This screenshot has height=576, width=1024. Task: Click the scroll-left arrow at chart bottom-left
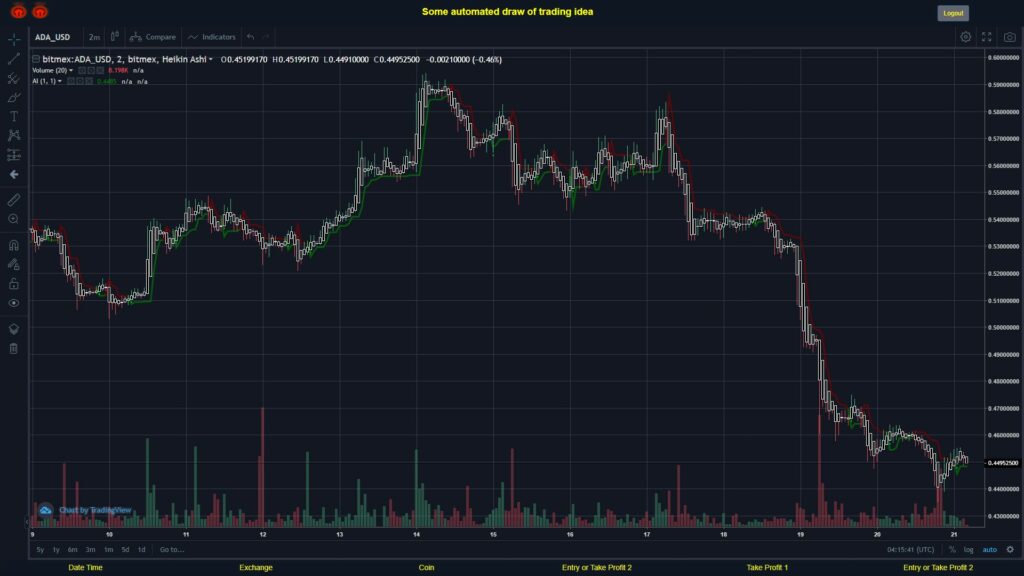[27, 522]
